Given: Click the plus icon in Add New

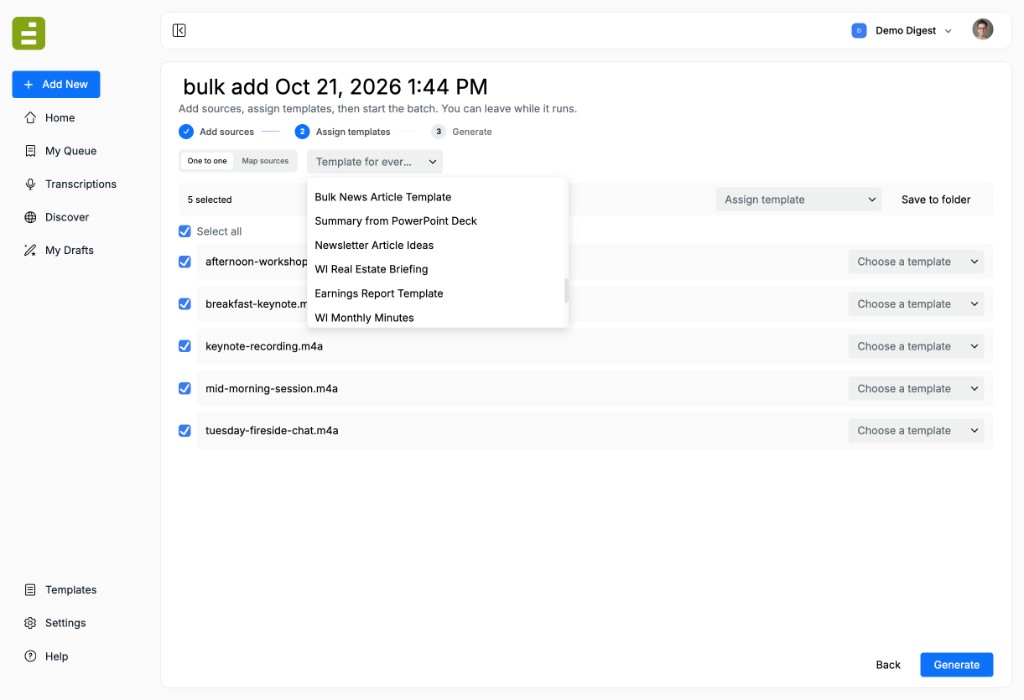Looking at the screenshot, I should 28,84.
